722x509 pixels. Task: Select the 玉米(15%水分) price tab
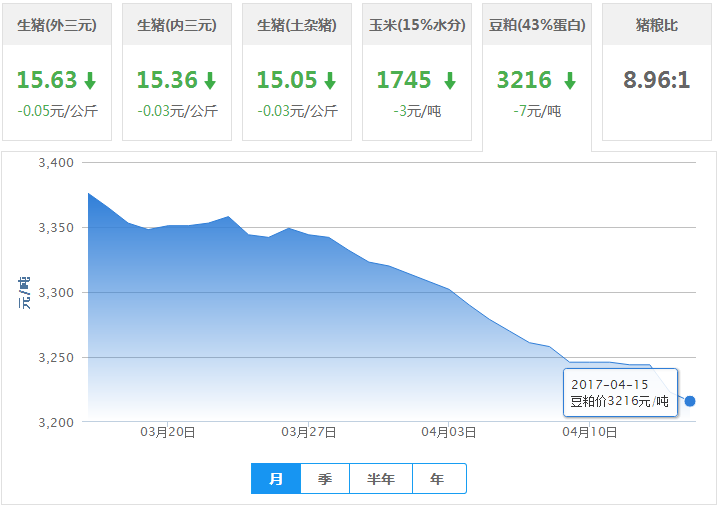417,72
